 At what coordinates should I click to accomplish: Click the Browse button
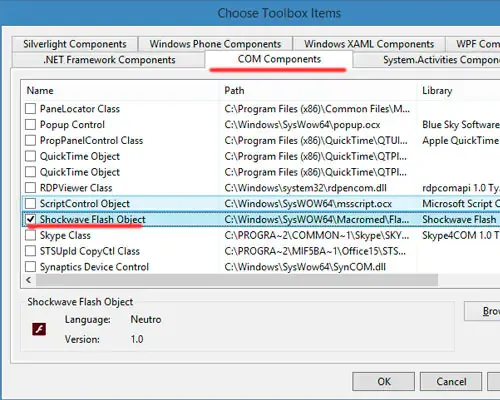(x=482, y=311)
